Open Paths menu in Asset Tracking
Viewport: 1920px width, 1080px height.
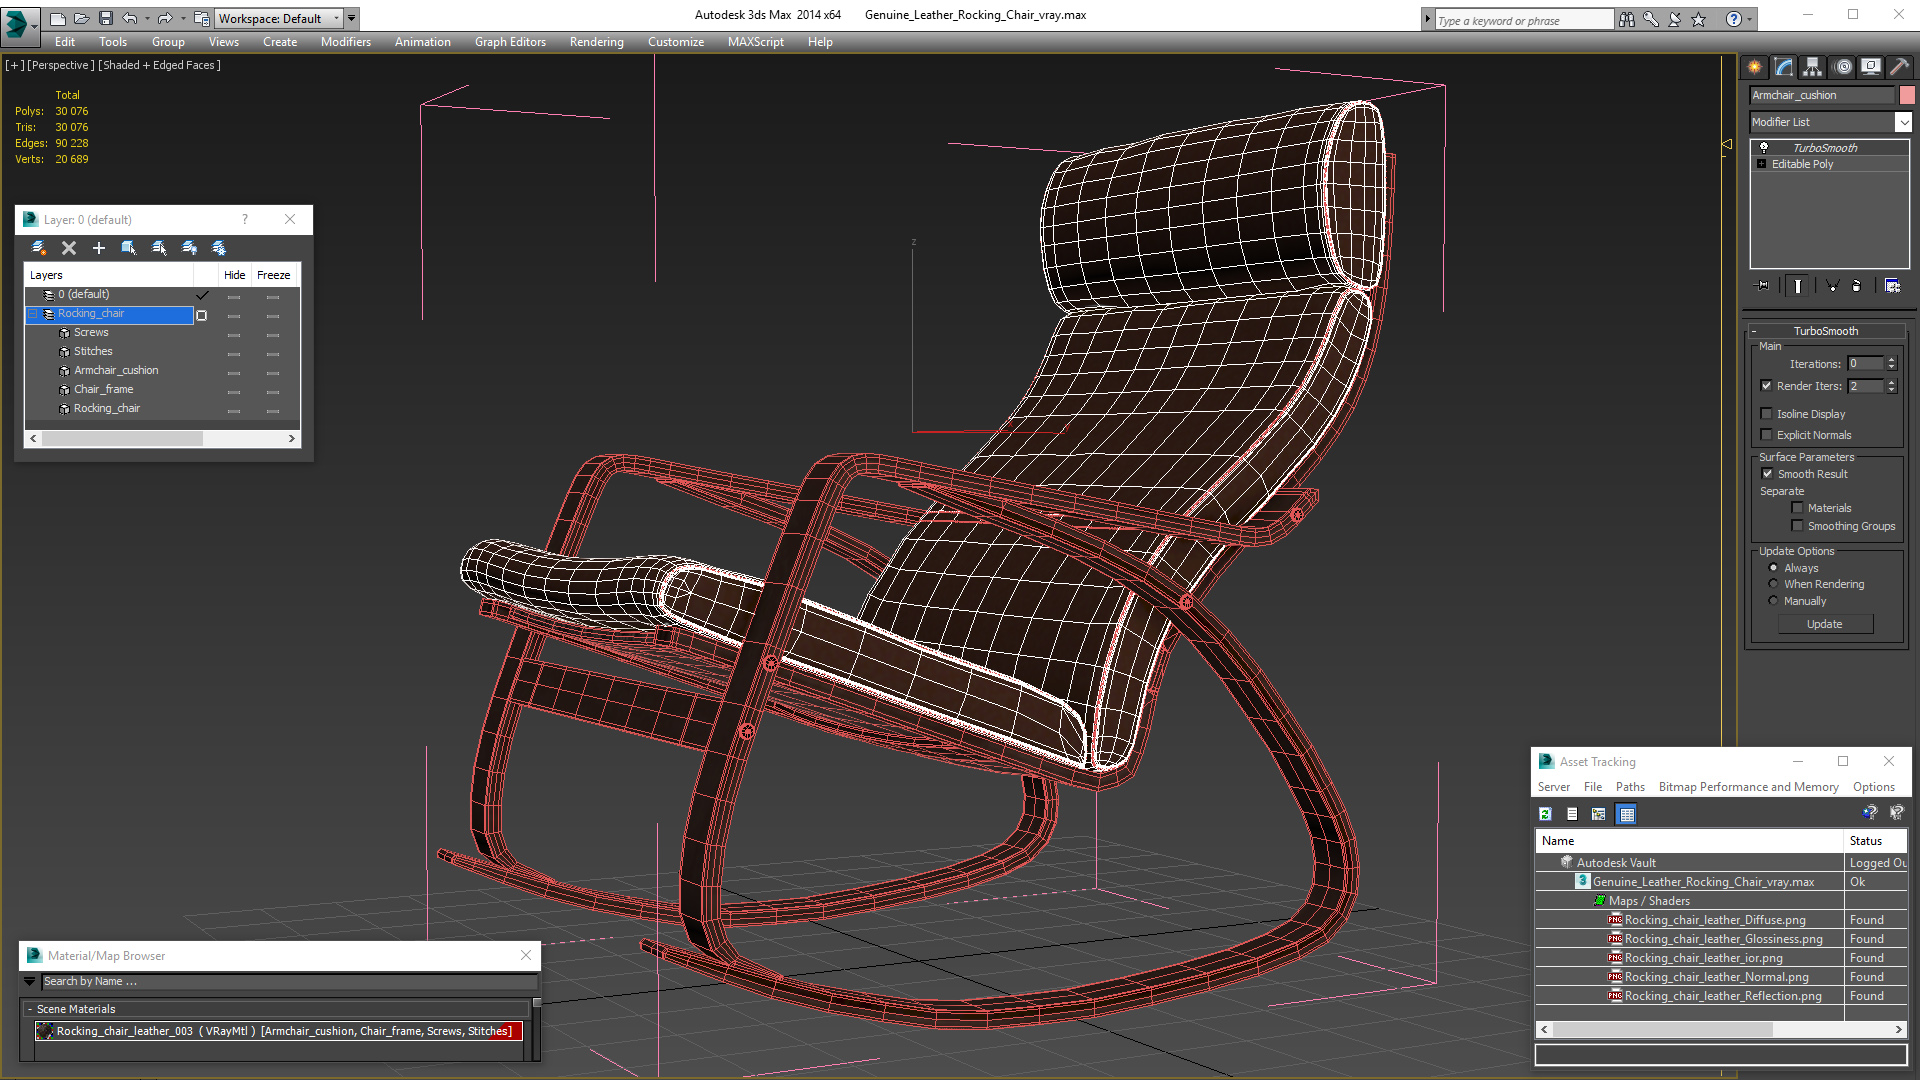pos(1630,787)
